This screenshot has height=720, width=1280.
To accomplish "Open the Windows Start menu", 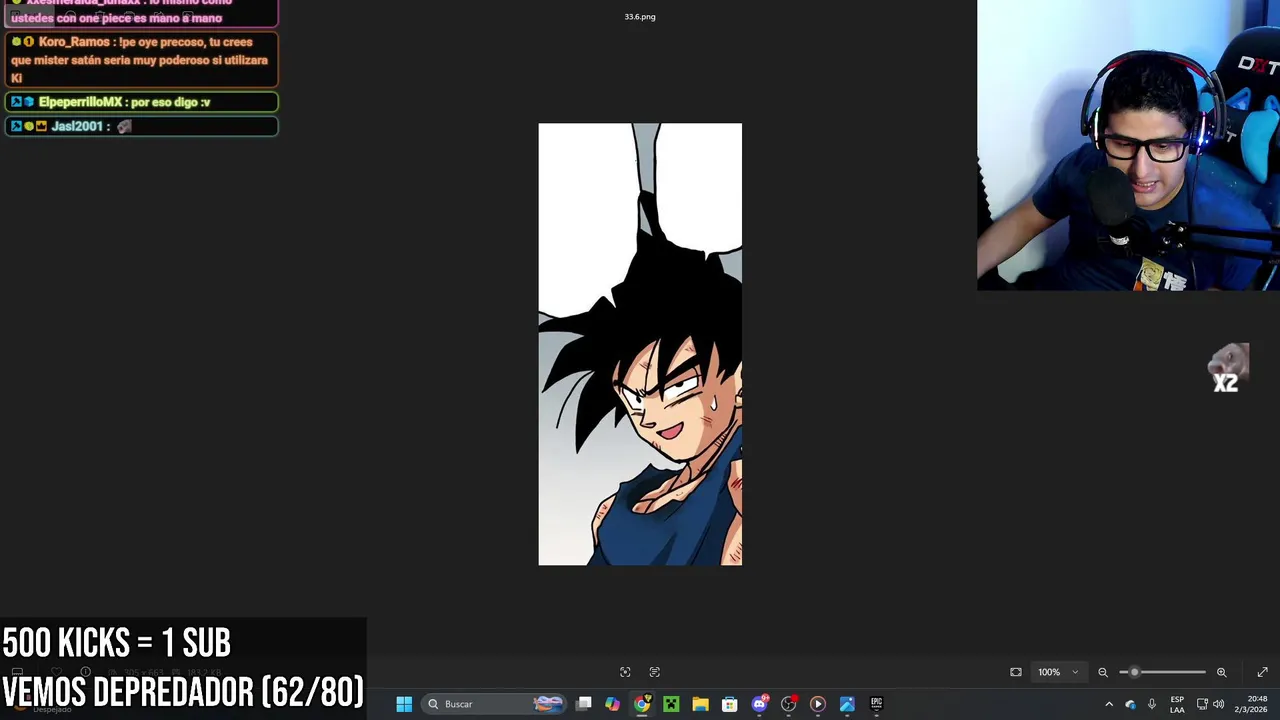I will 404,704.
